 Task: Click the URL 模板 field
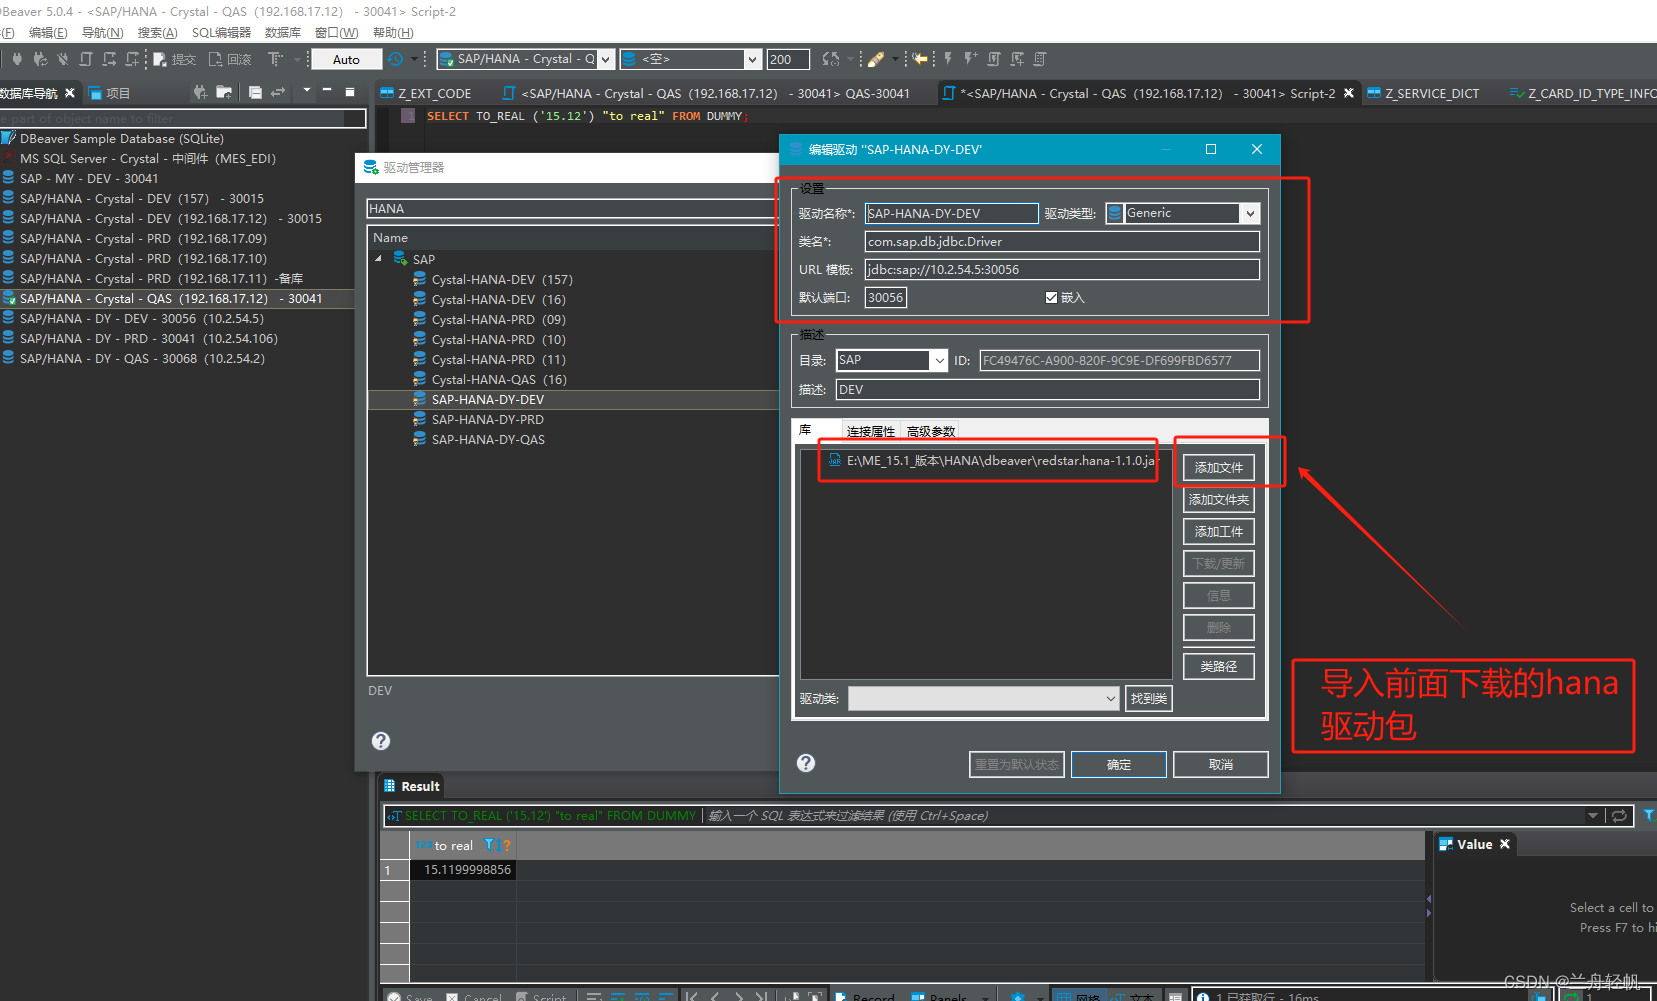(1062, 269)
